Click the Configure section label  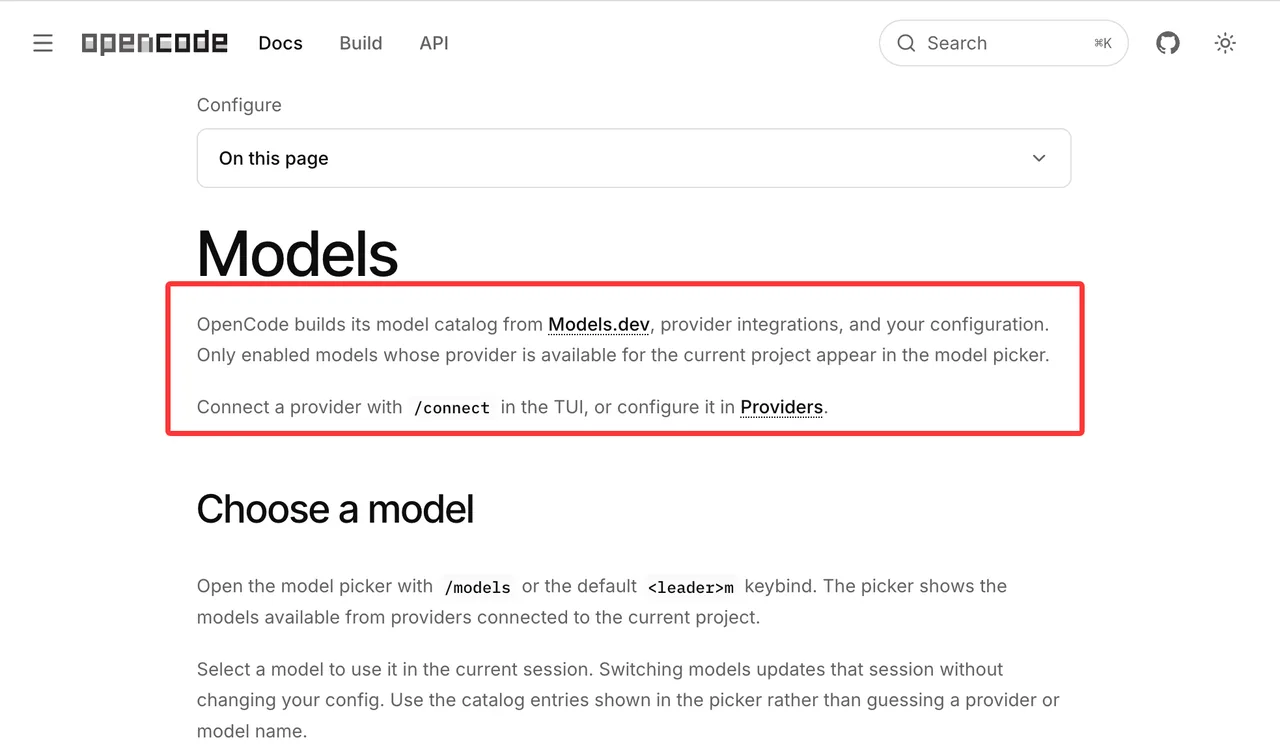pyautogui.click(x=239, y=105)
